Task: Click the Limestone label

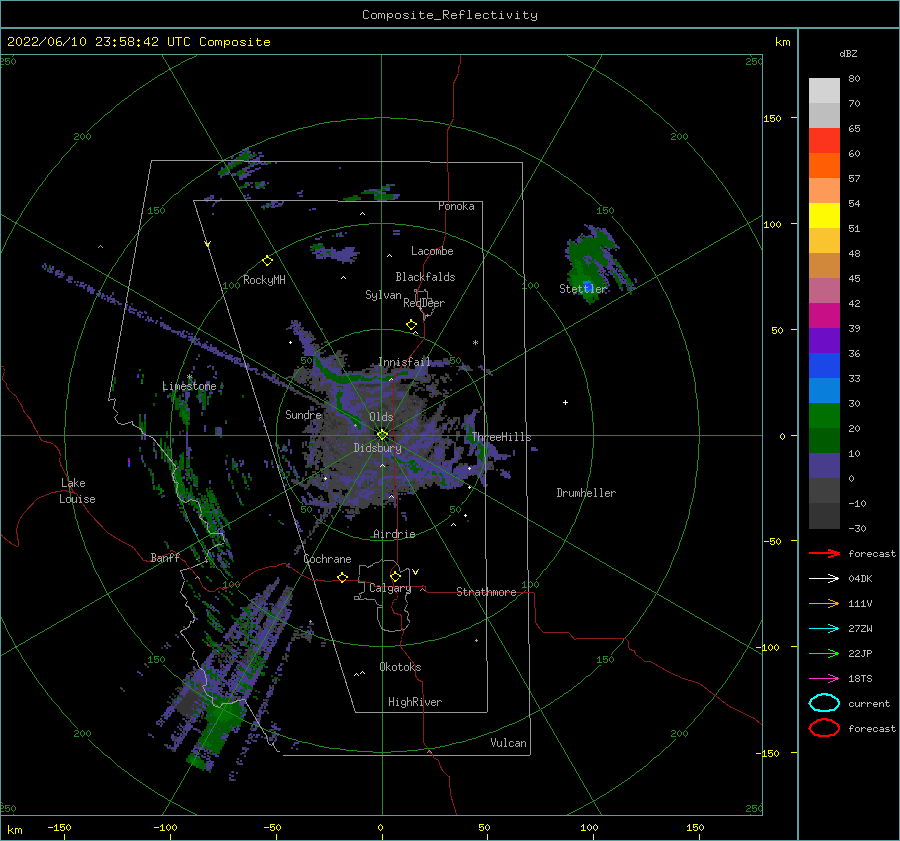Action: pyautogui.click(x=189, y=386)
